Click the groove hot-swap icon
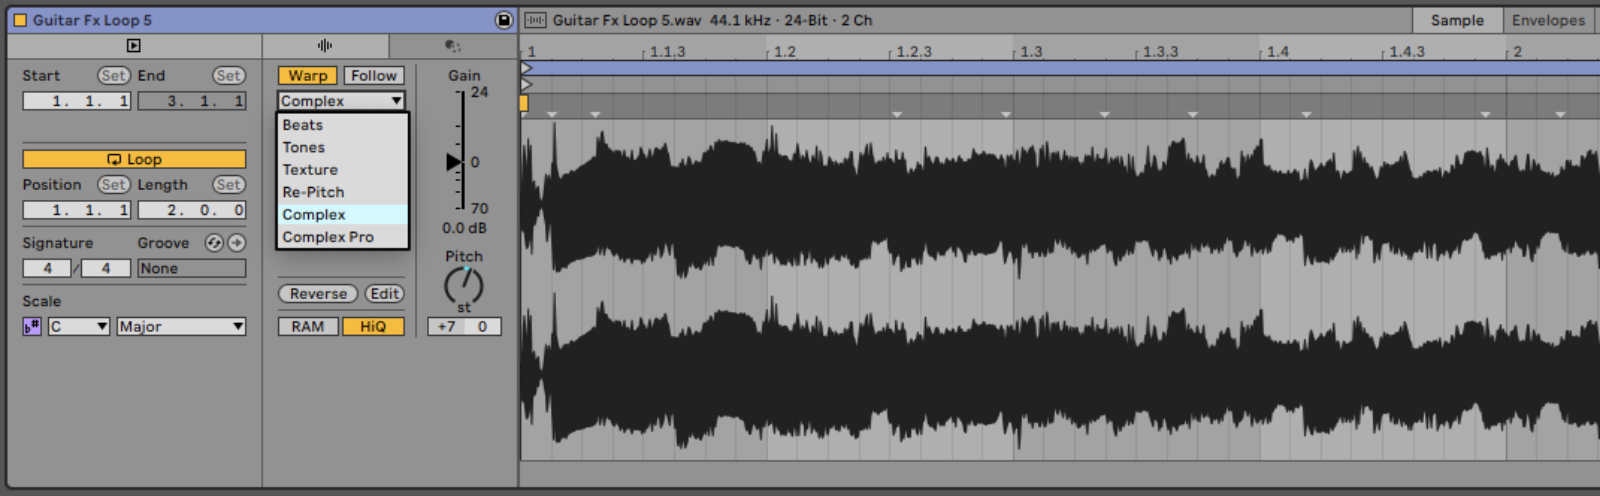This screenshot has width=1600, height=496. 214,243
